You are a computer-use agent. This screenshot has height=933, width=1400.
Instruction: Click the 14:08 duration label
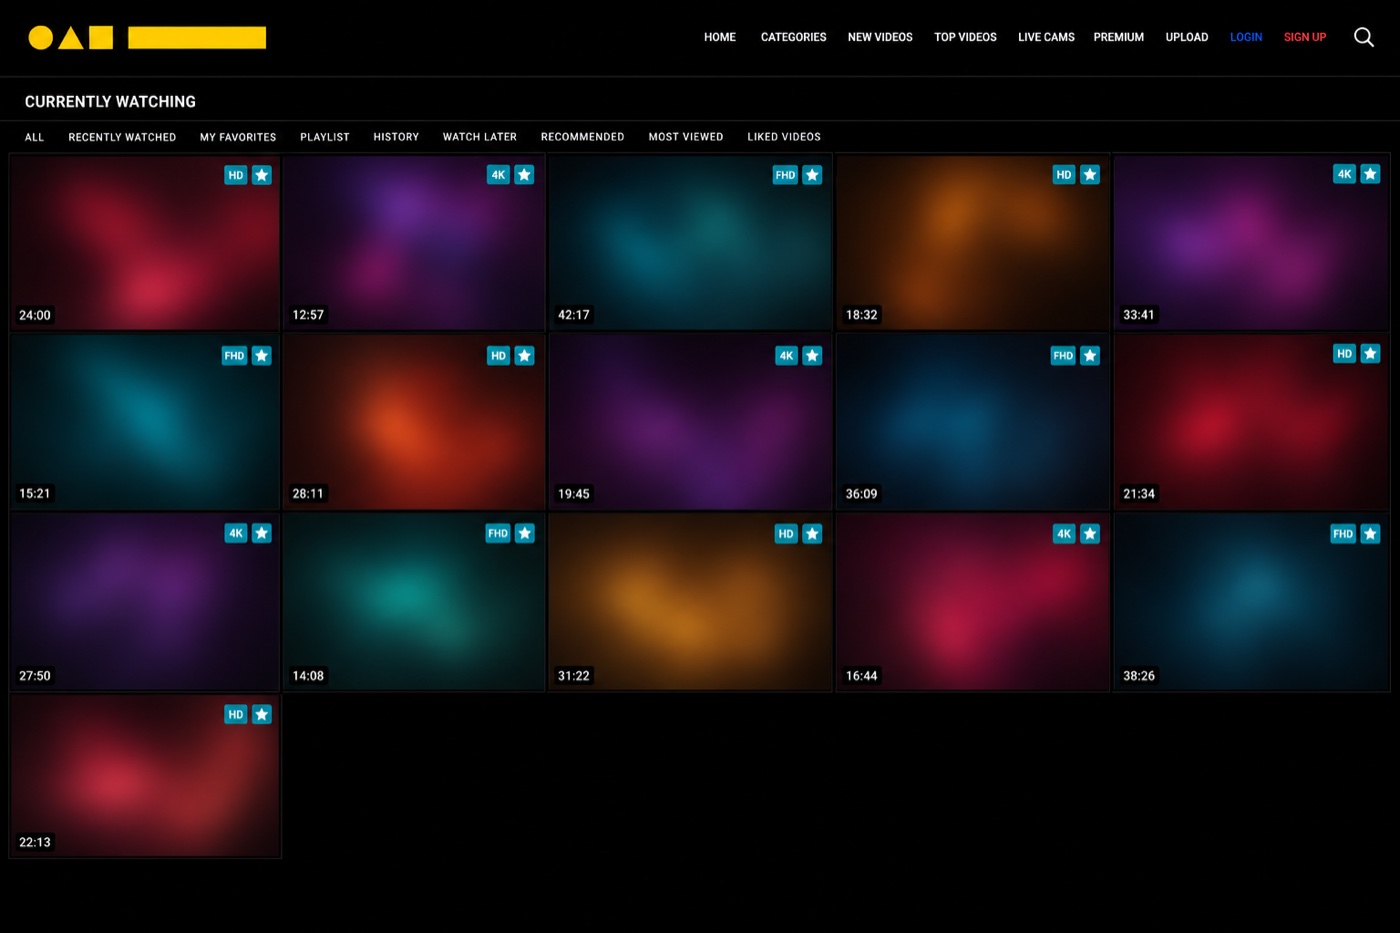[x=308, y=676]
